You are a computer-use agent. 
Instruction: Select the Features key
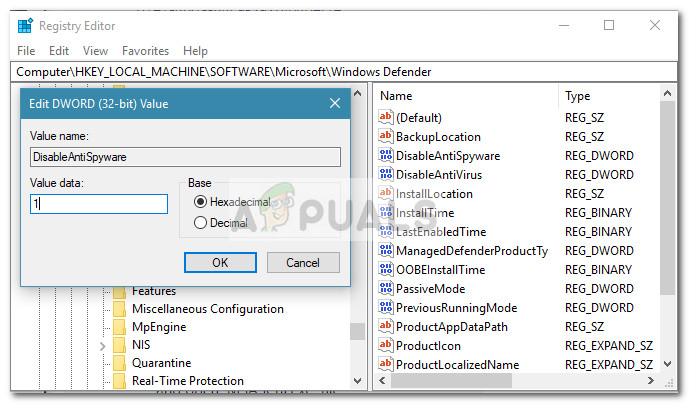click(154, 292)
